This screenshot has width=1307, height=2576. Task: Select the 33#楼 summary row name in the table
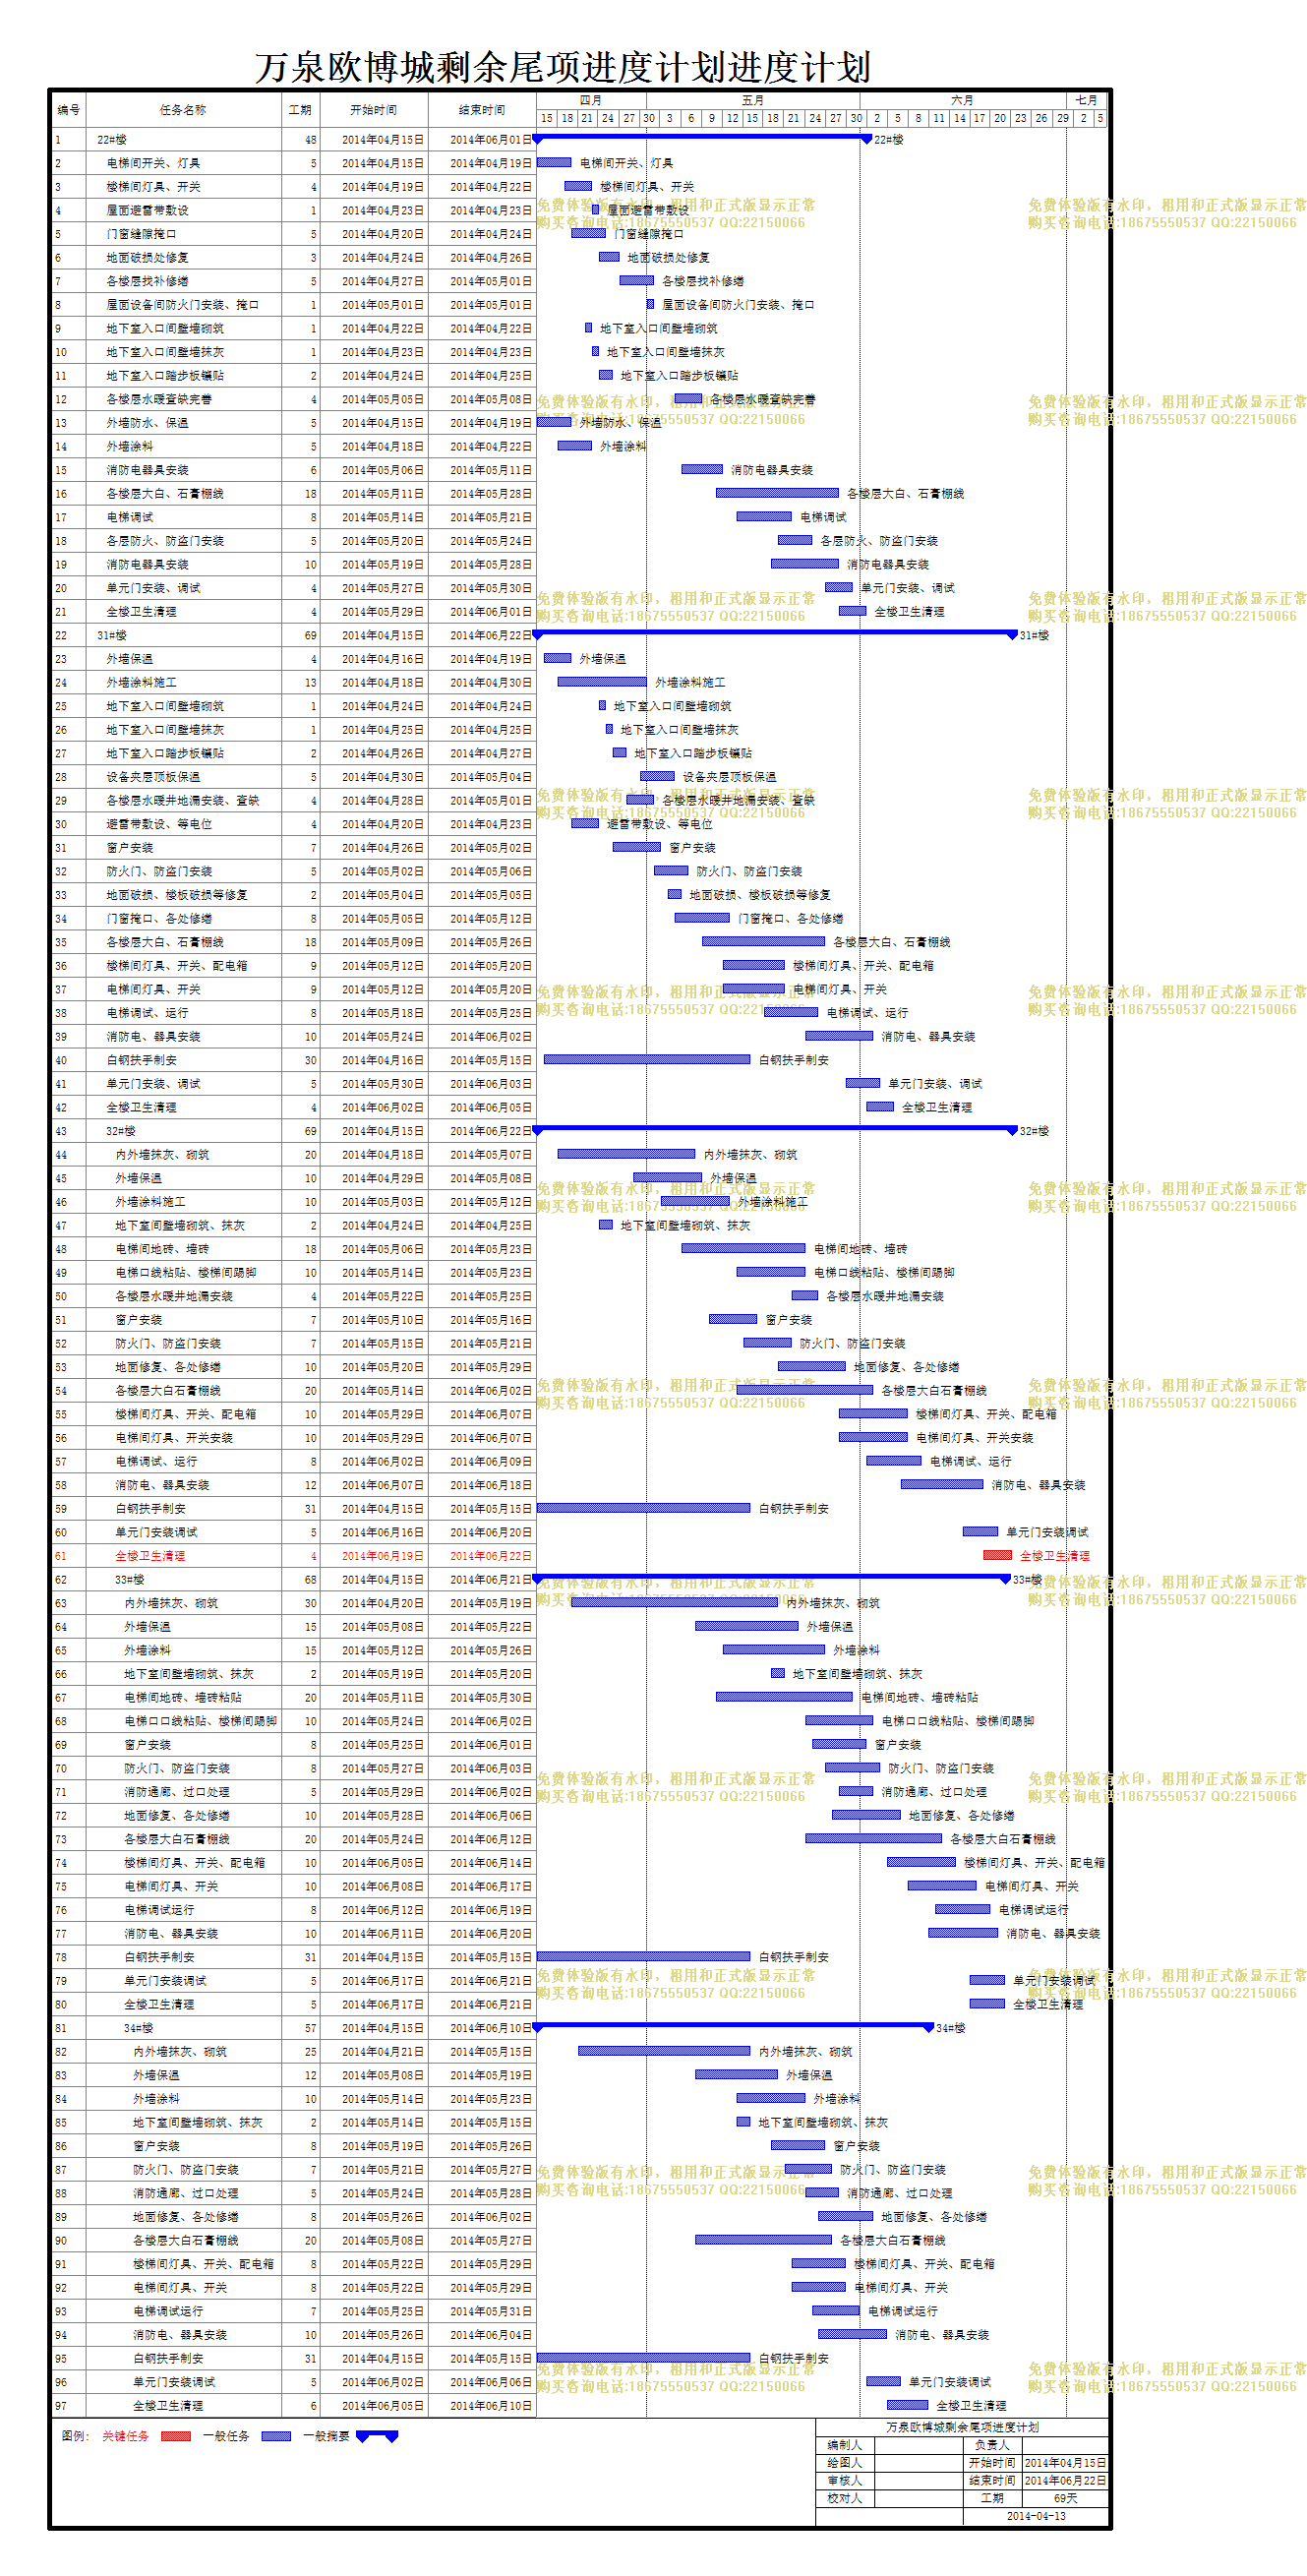[x=130, y=1580]
